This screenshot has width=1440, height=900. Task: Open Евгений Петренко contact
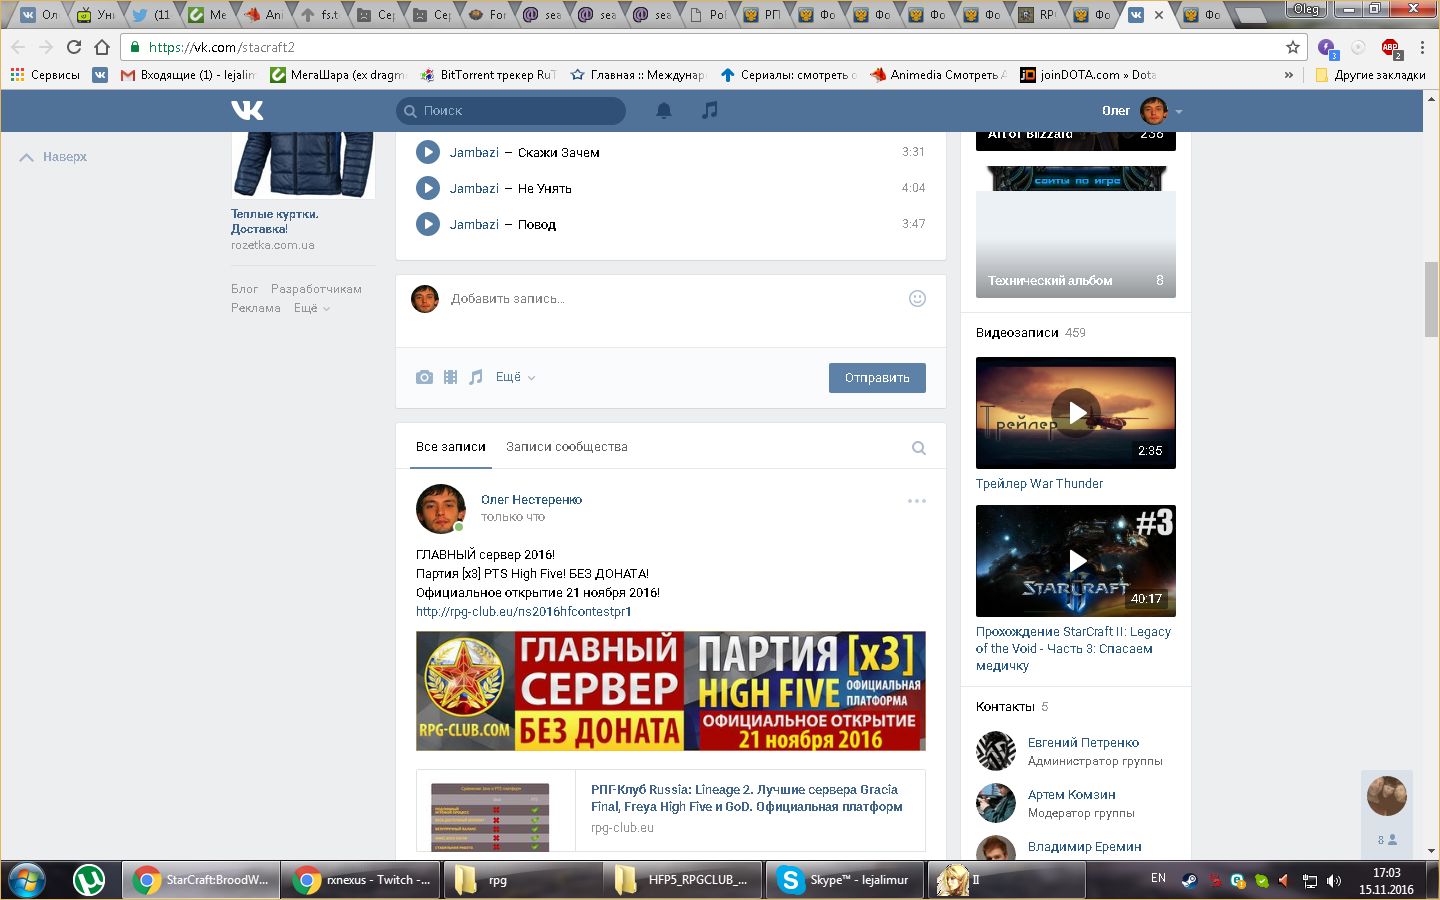click(1083, 742)
